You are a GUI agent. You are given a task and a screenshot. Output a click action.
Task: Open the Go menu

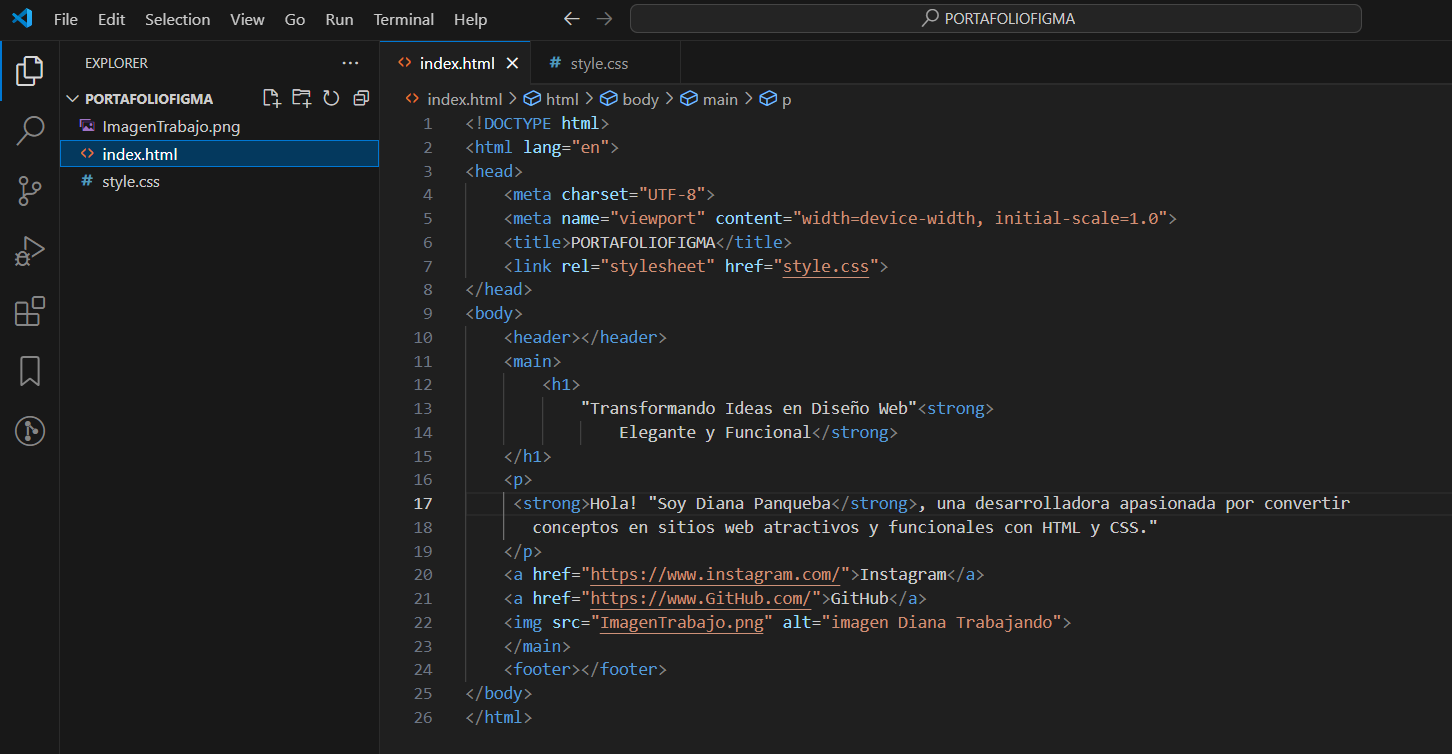click(295, 19)
